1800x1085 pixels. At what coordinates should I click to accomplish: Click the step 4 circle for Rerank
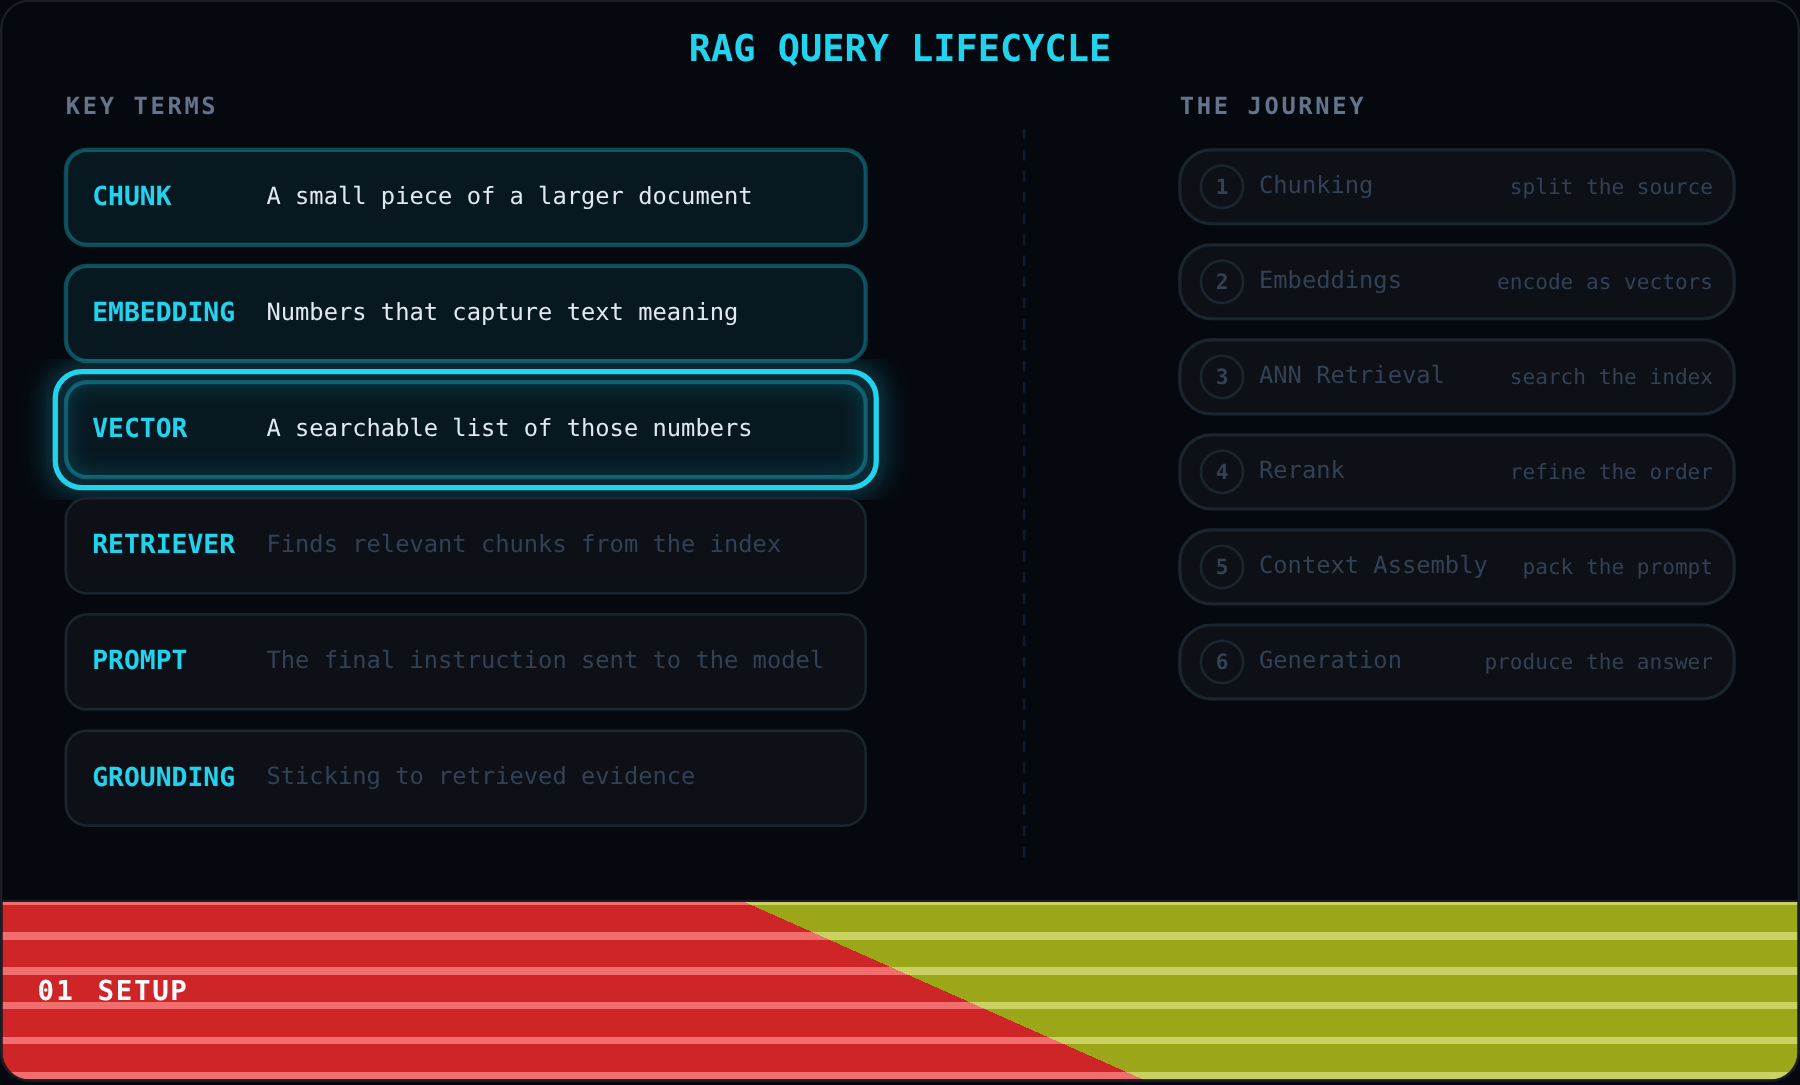[1222, 472]
